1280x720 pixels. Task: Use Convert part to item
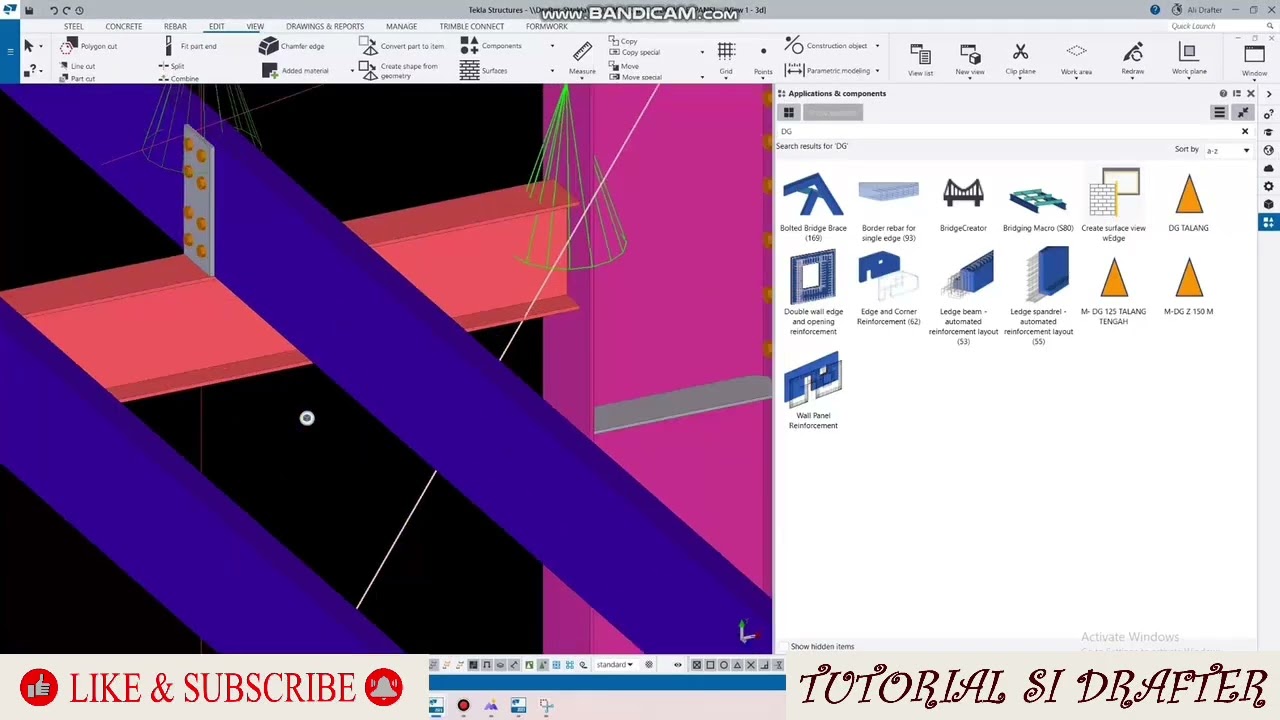coord(402,46)
